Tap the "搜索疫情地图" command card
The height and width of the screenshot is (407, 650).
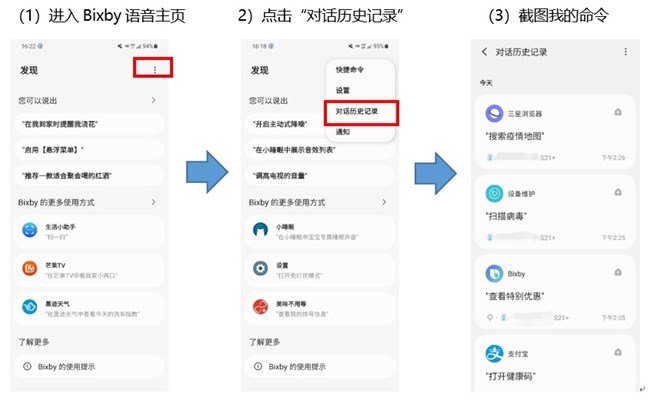click(555, 132)
